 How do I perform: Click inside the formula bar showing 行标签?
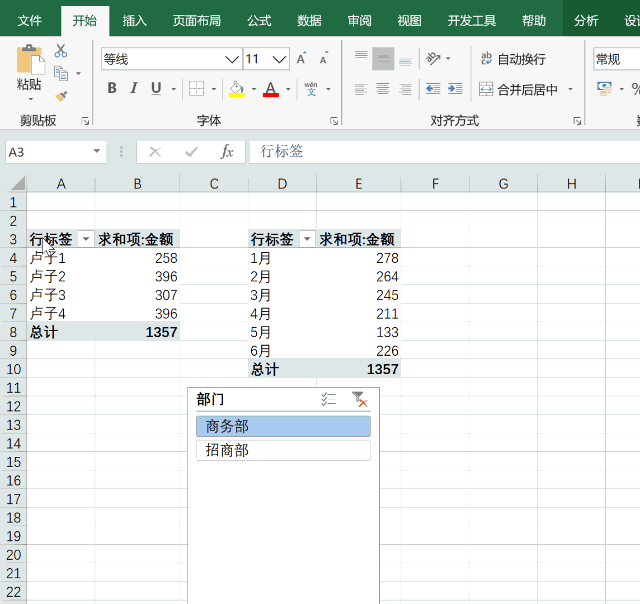444,152
